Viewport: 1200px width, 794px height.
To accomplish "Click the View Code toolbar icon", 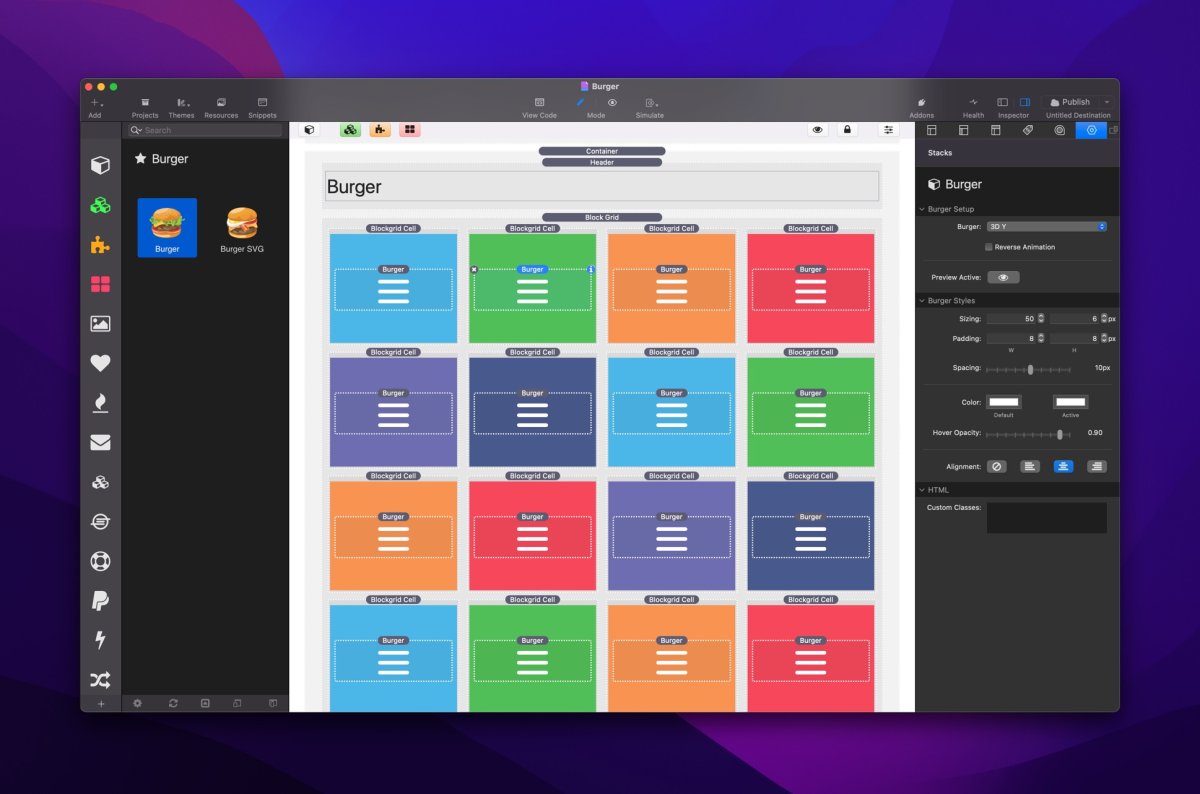I will [539, 107].
